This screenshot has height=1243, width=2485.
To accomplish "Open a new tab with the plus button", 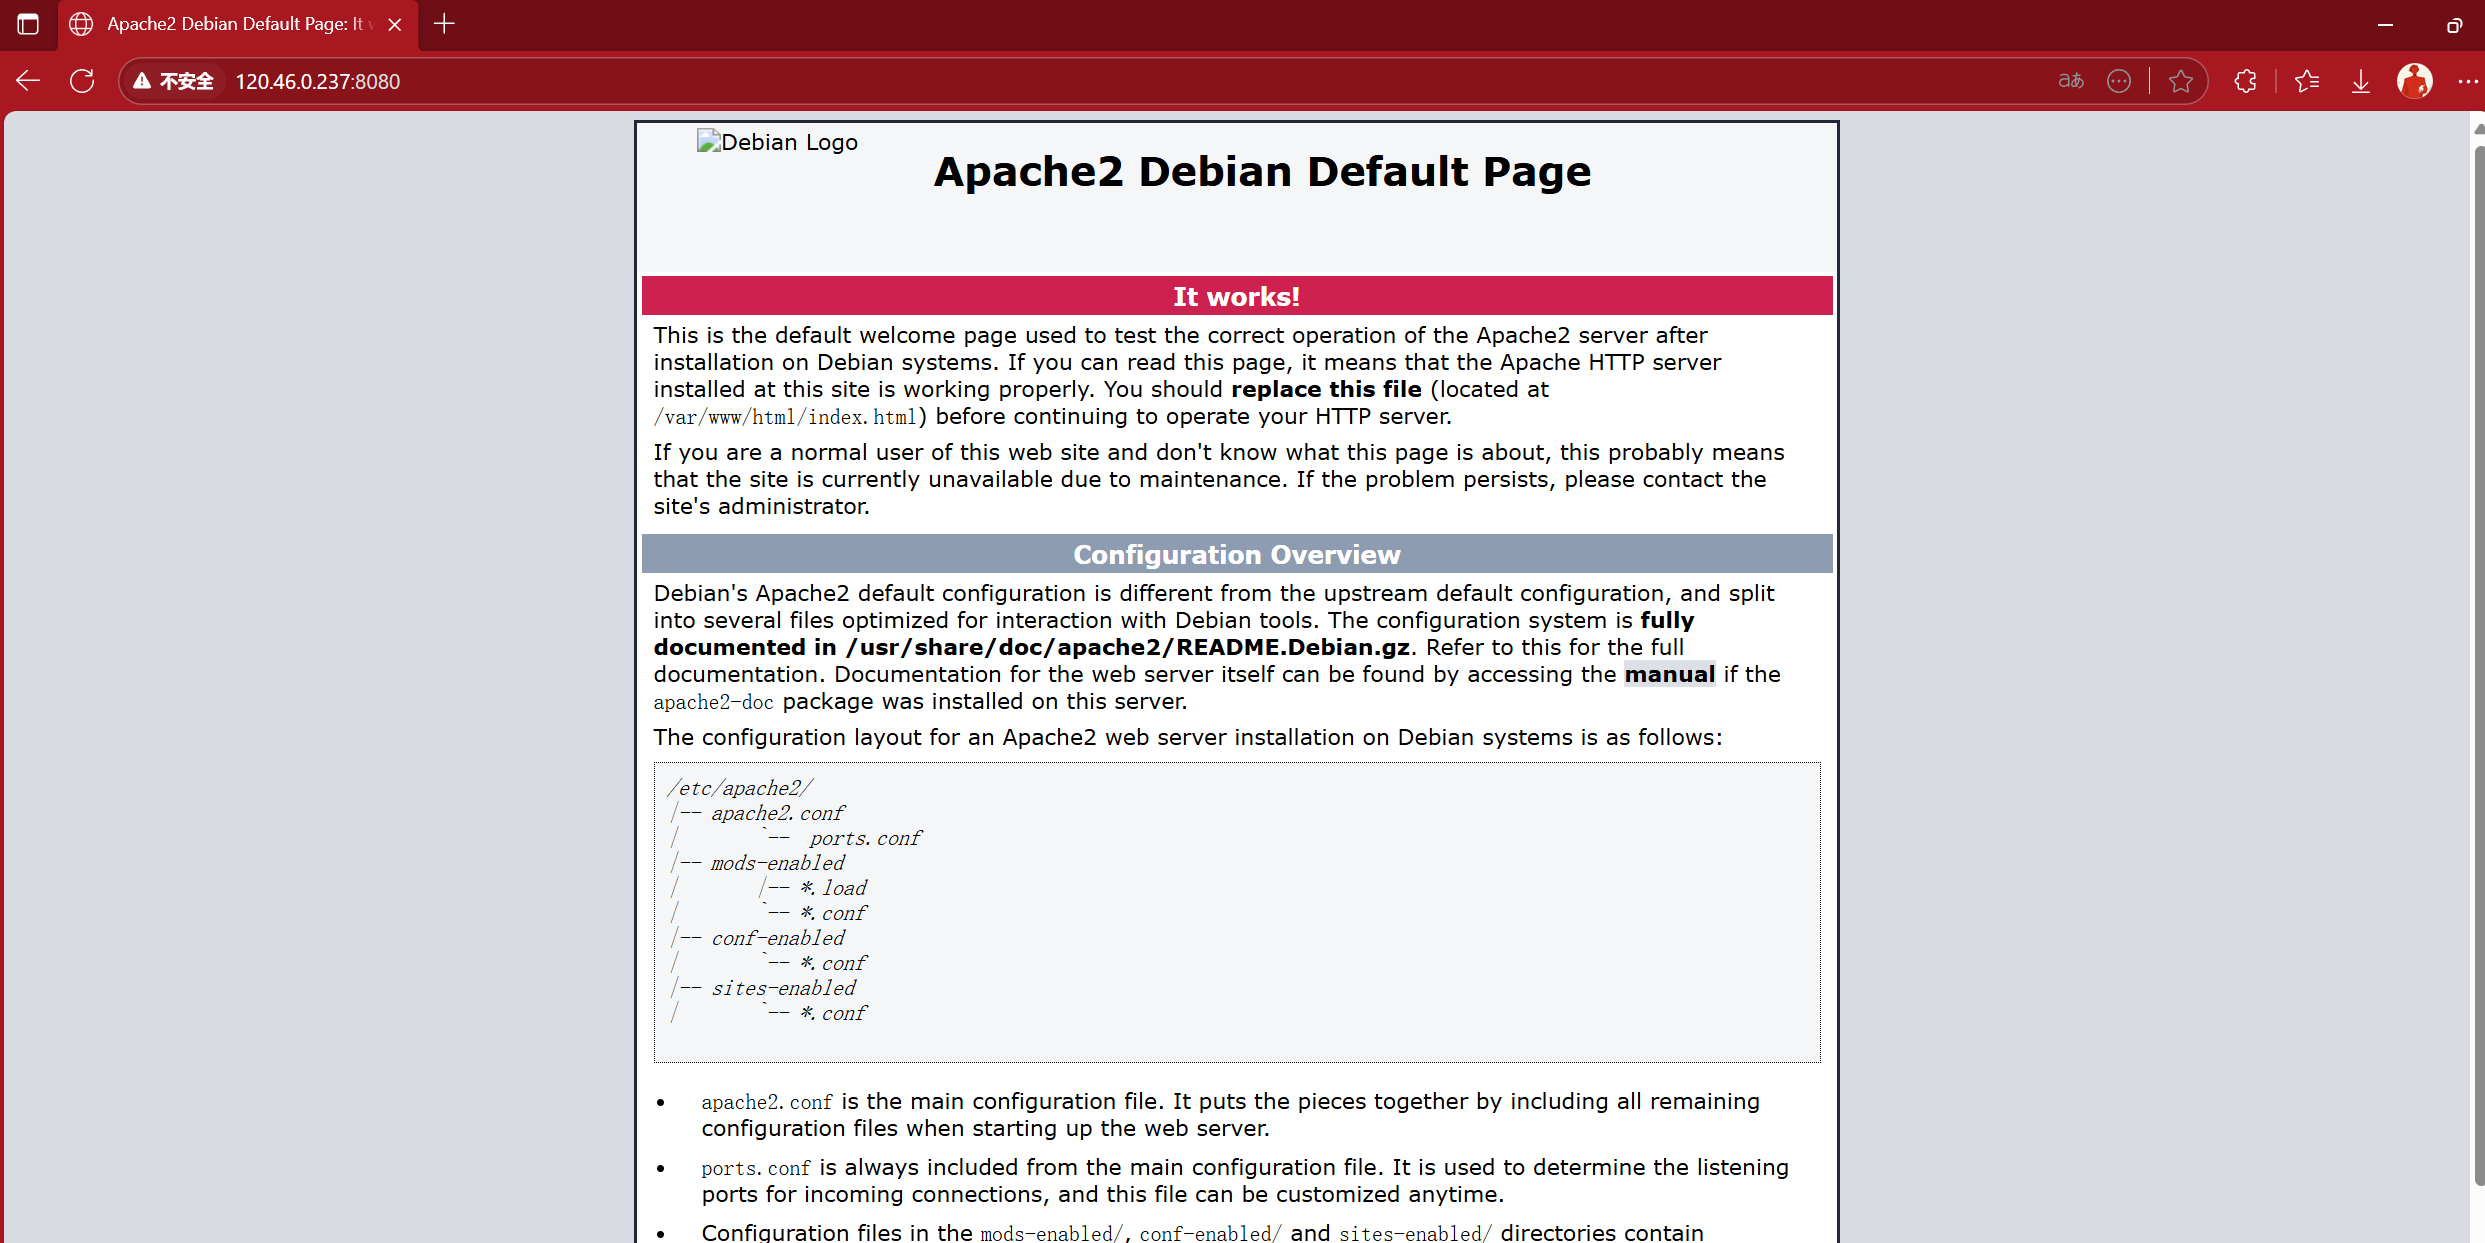I will coord(445,24).
